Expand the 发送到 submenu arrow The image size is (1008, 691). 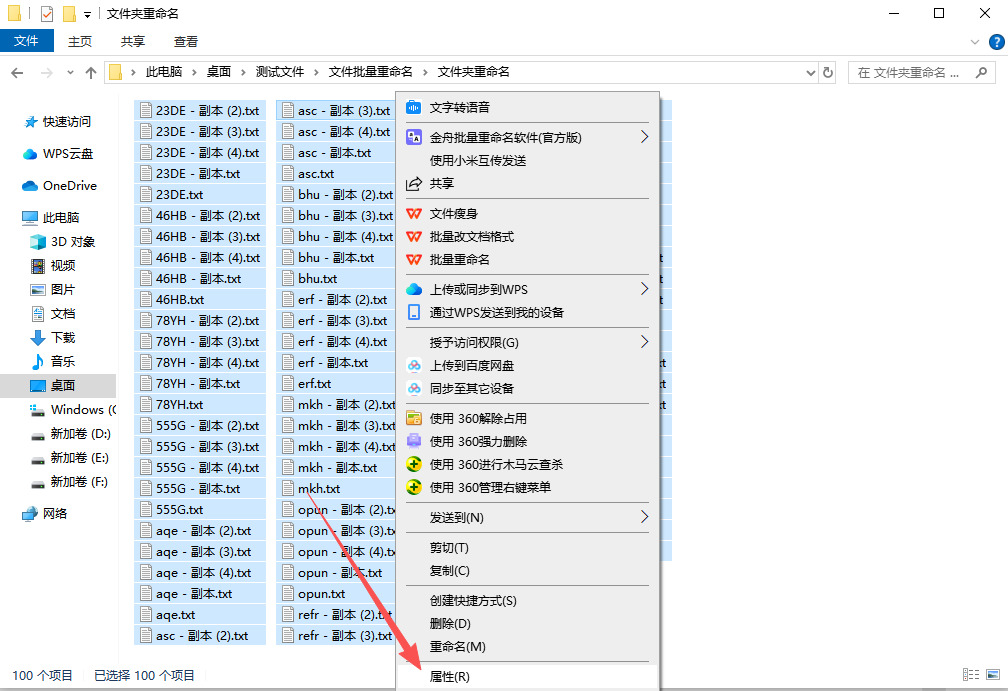point(644,517)
